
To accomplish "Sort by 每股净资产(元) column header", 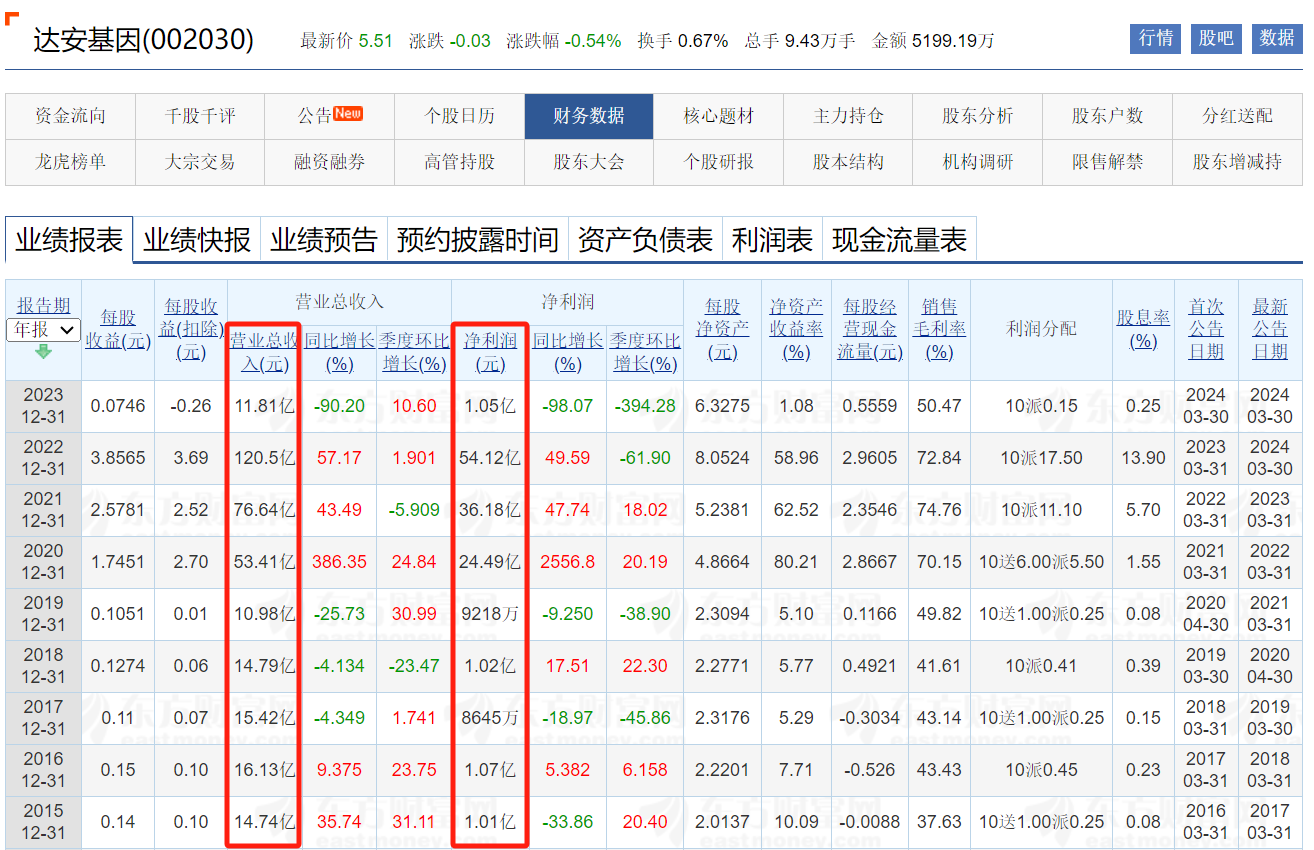I will tap(722, 329).
